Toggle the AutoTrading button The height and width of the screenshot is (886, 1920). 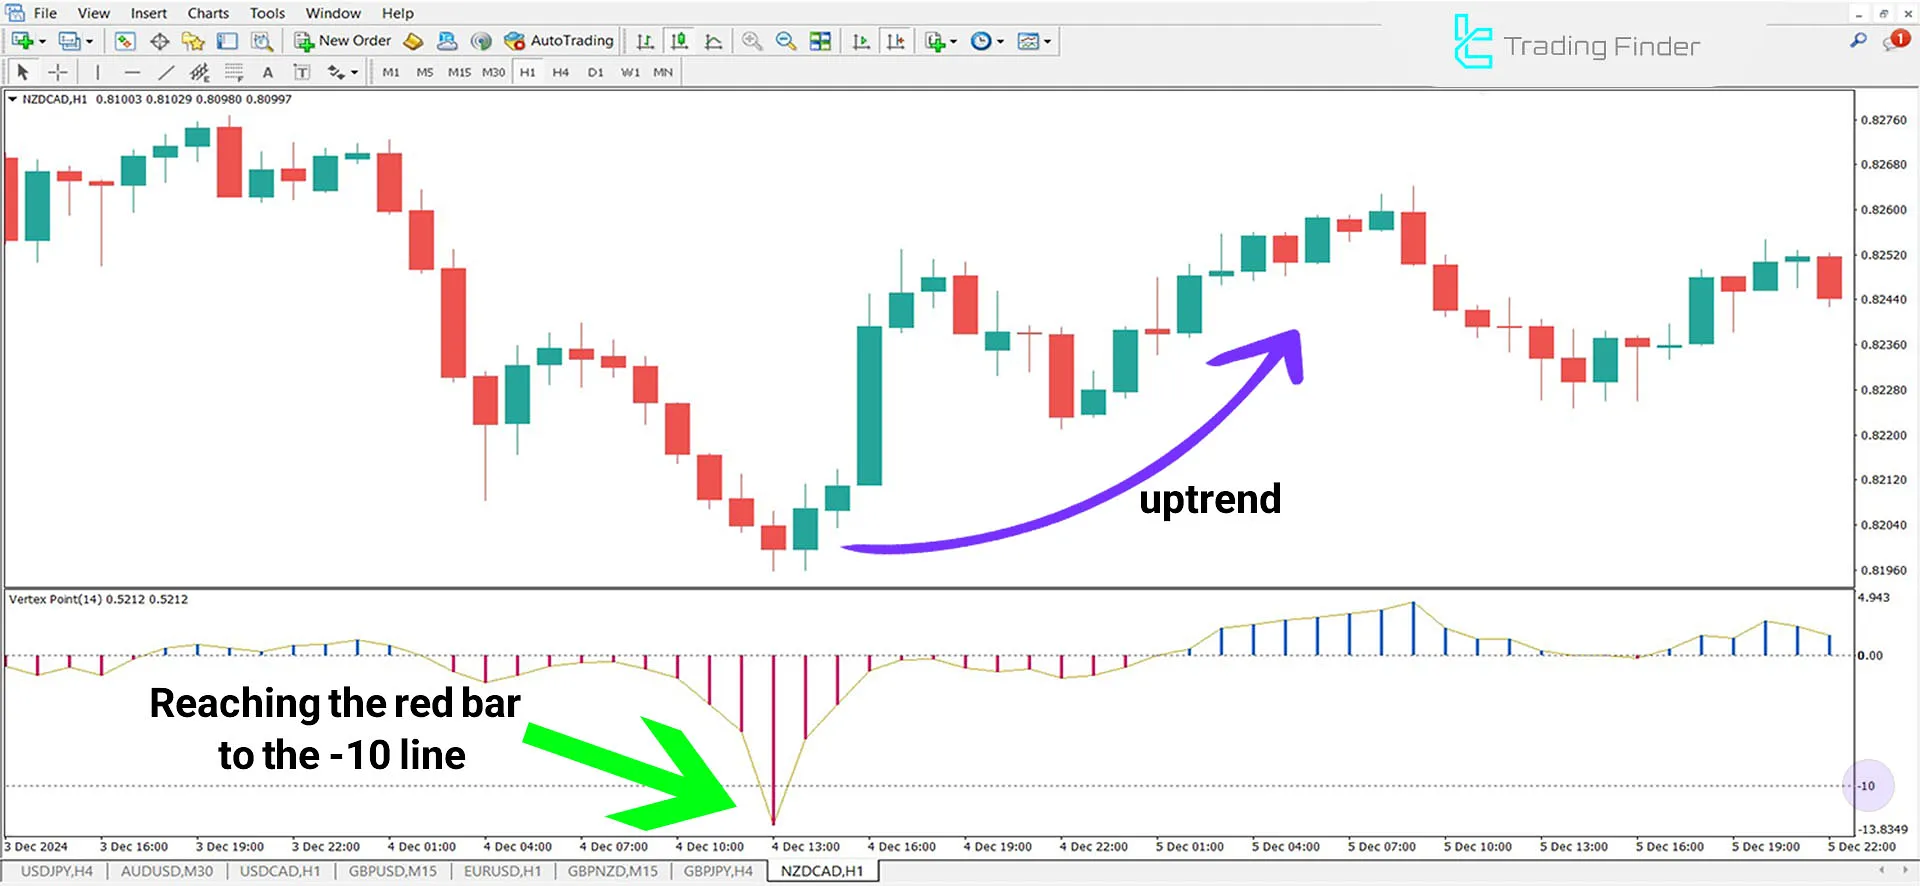pos(559,41)
